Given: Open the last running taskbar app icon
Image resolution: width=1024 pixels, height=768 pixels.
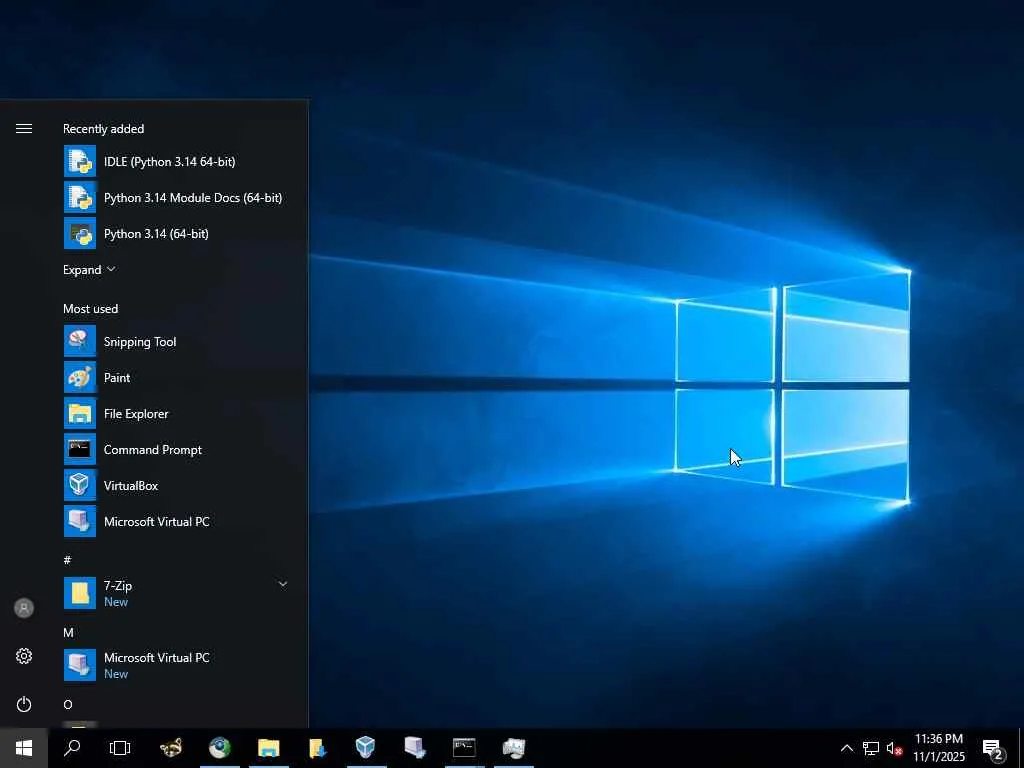Looking at the screenshot, I should tap(513, 748).
